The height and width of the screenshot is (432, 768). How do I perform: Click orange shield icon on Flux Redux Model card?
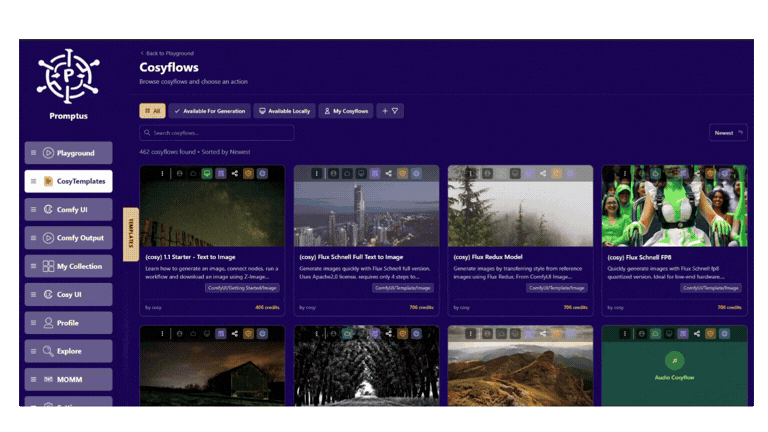(x=556, y=173)
